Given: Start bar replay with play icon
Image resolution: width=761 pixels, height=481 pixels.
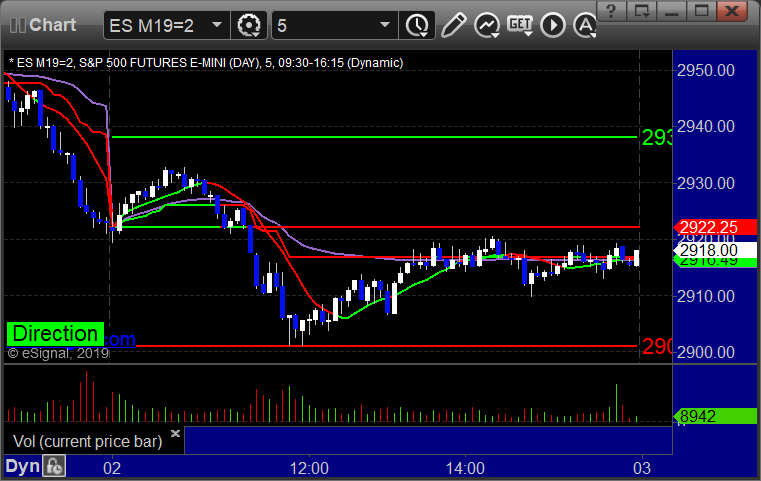Looking at the screenshot, I should [x=553, y=25].
